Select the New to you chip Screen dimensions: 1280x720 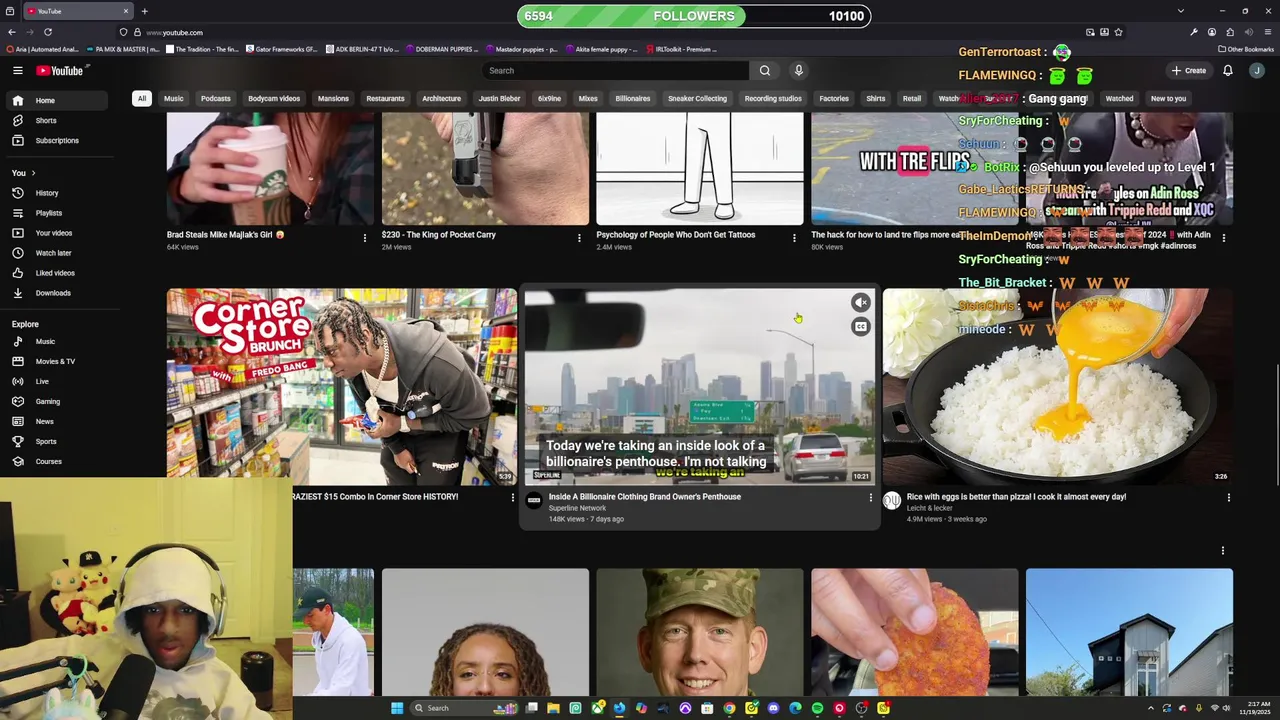click(1168, 99)
